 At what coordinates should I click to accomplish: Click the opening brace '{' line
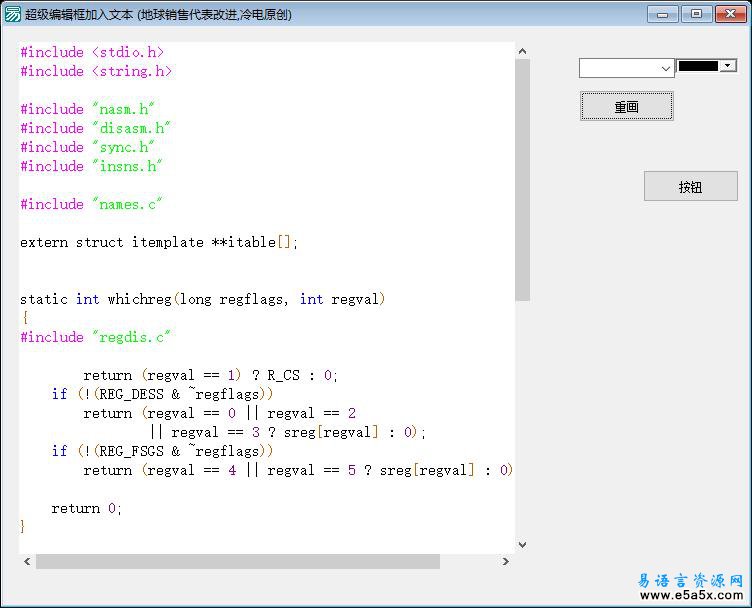click(25, 317)
